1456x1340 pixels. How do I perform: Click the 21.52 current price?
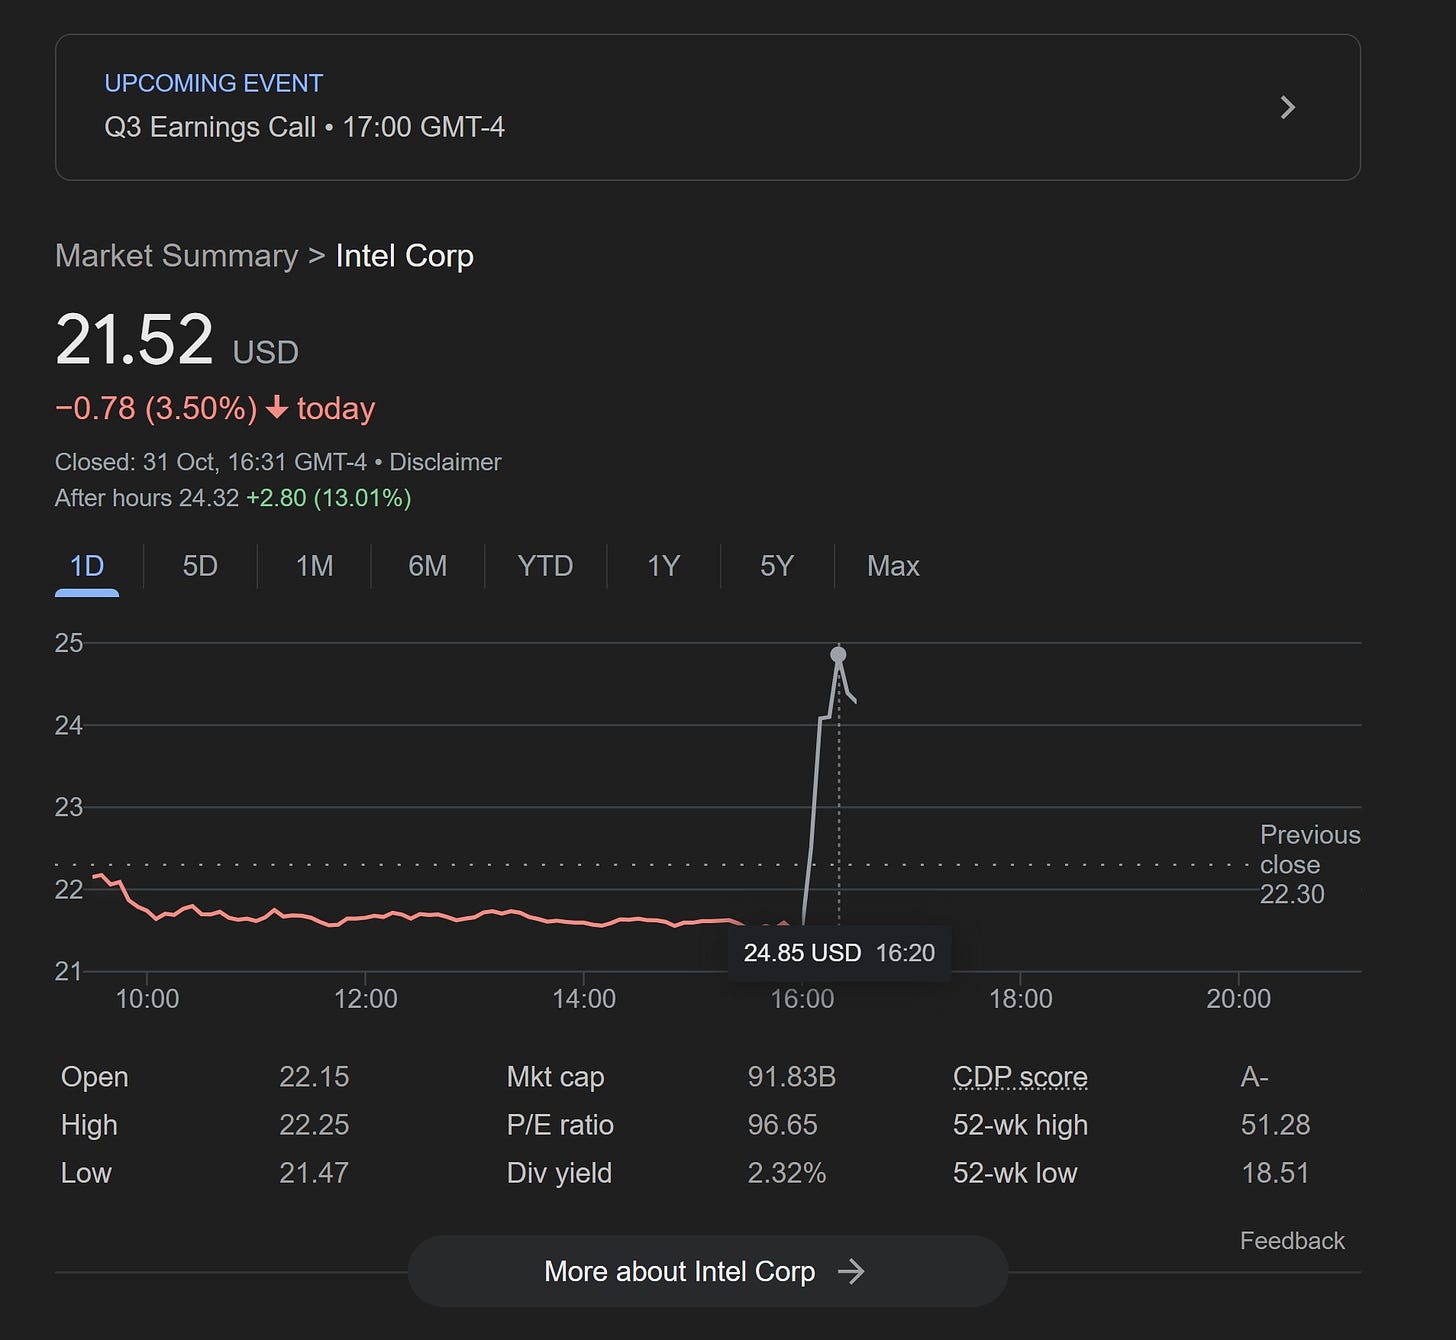point(134,339)
